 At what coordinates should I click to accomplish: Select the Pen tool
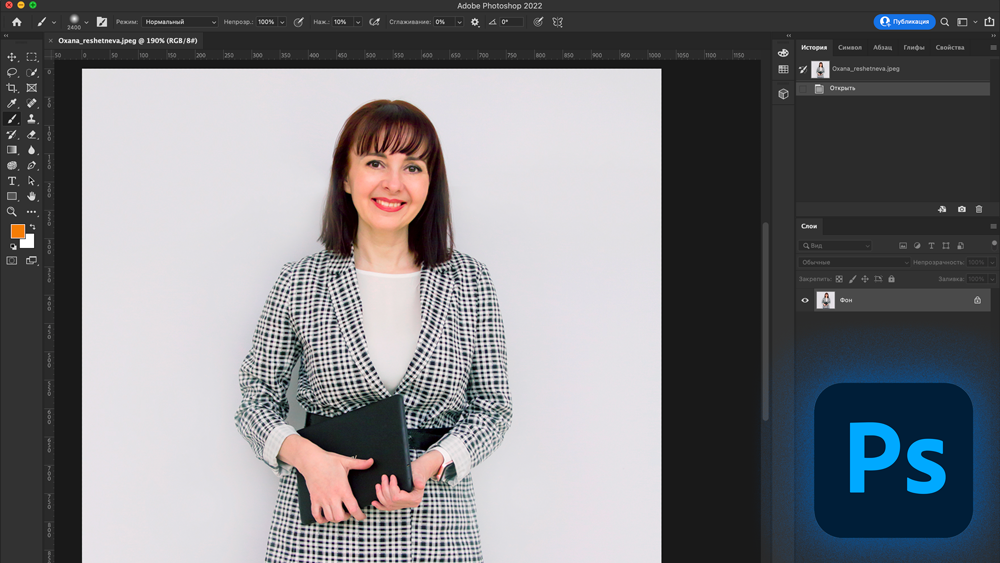(31, 165)
